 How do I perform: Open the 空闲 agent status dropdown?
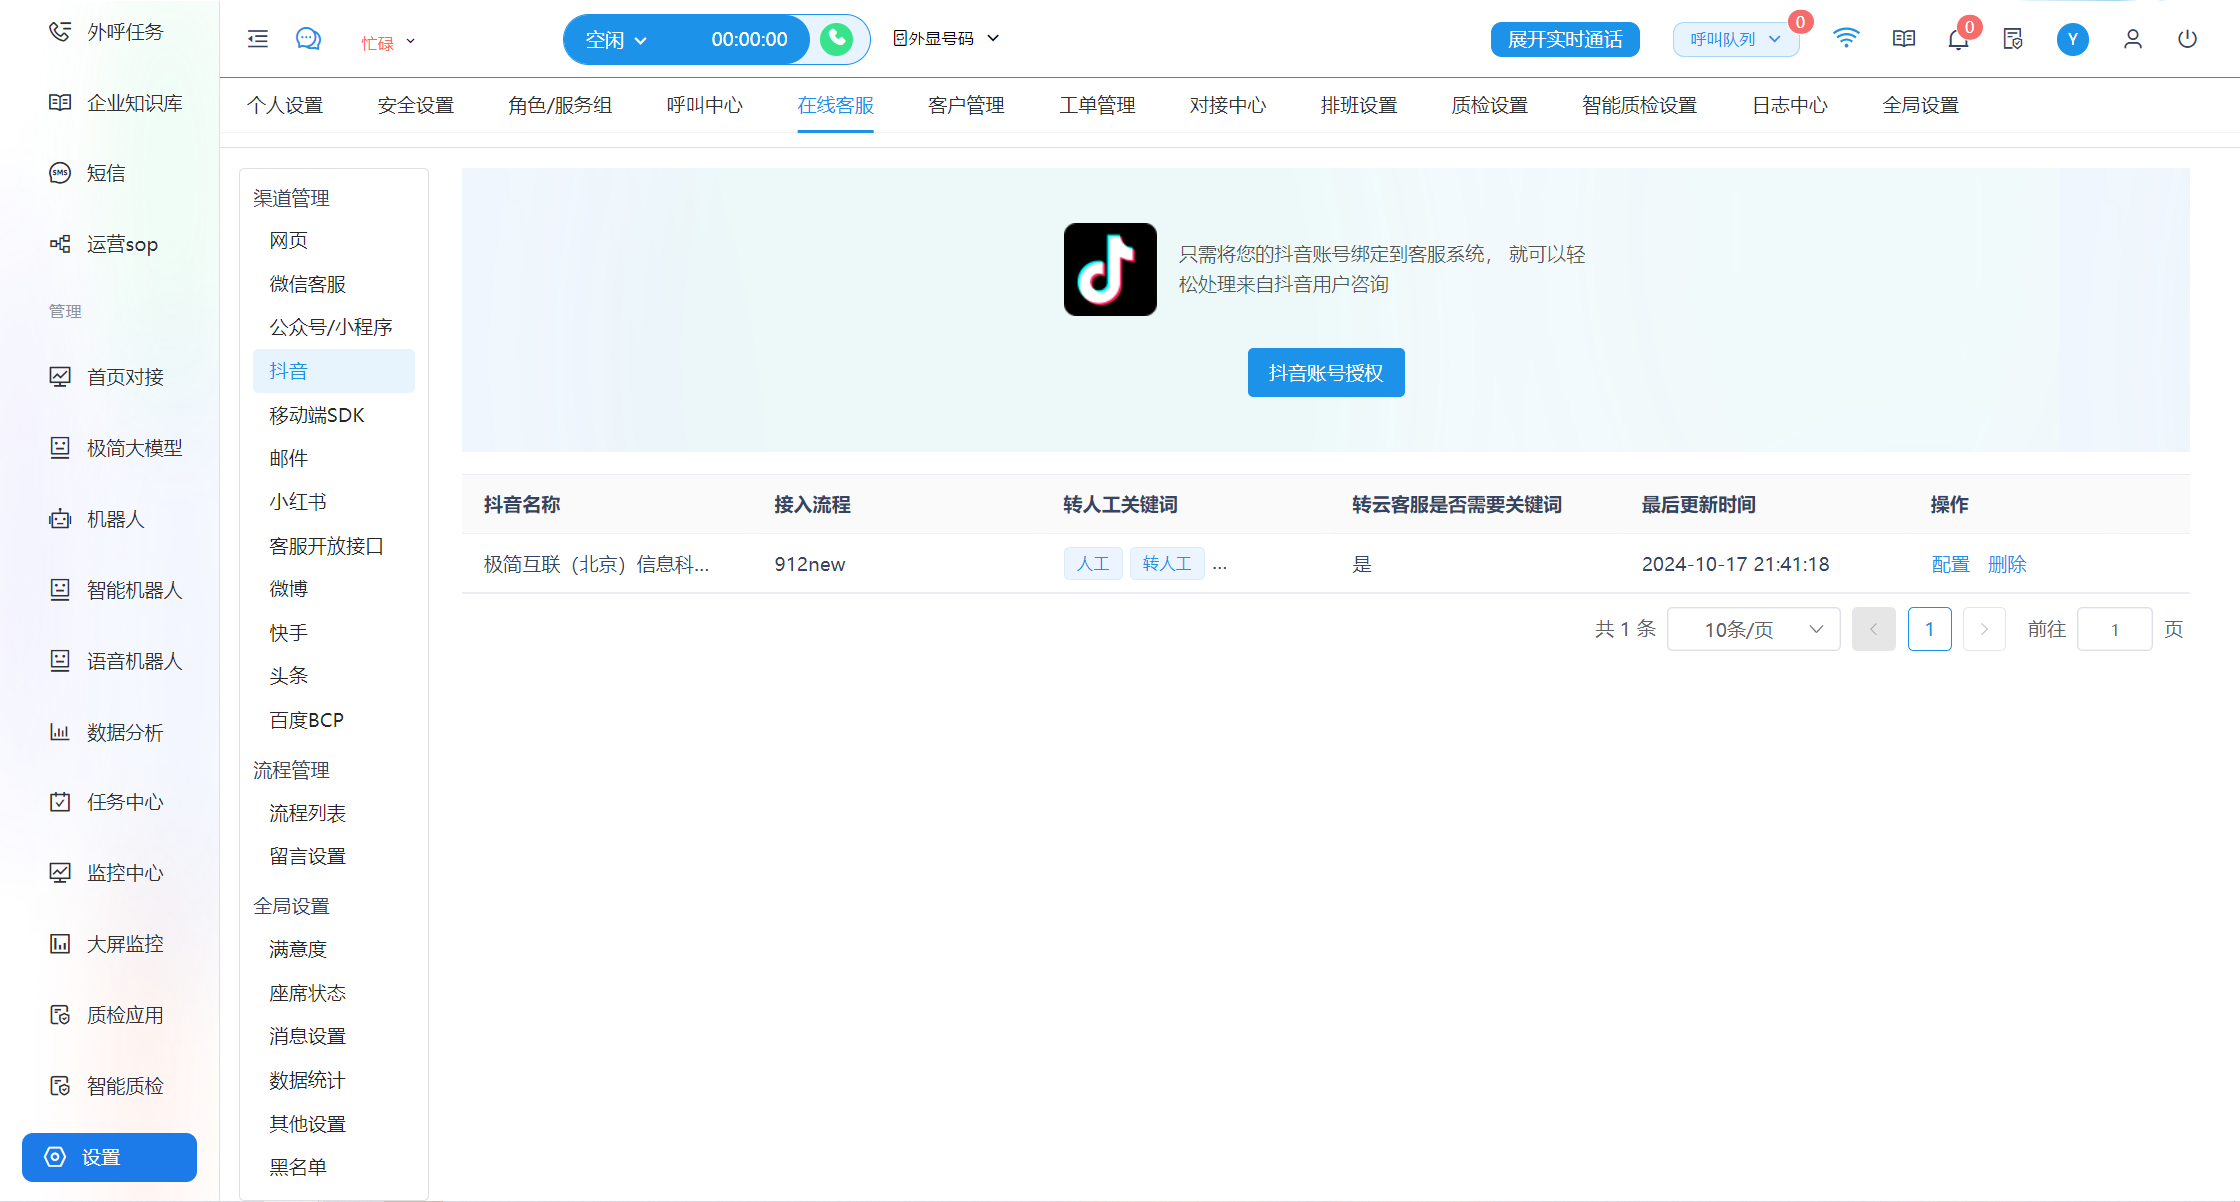617,40
